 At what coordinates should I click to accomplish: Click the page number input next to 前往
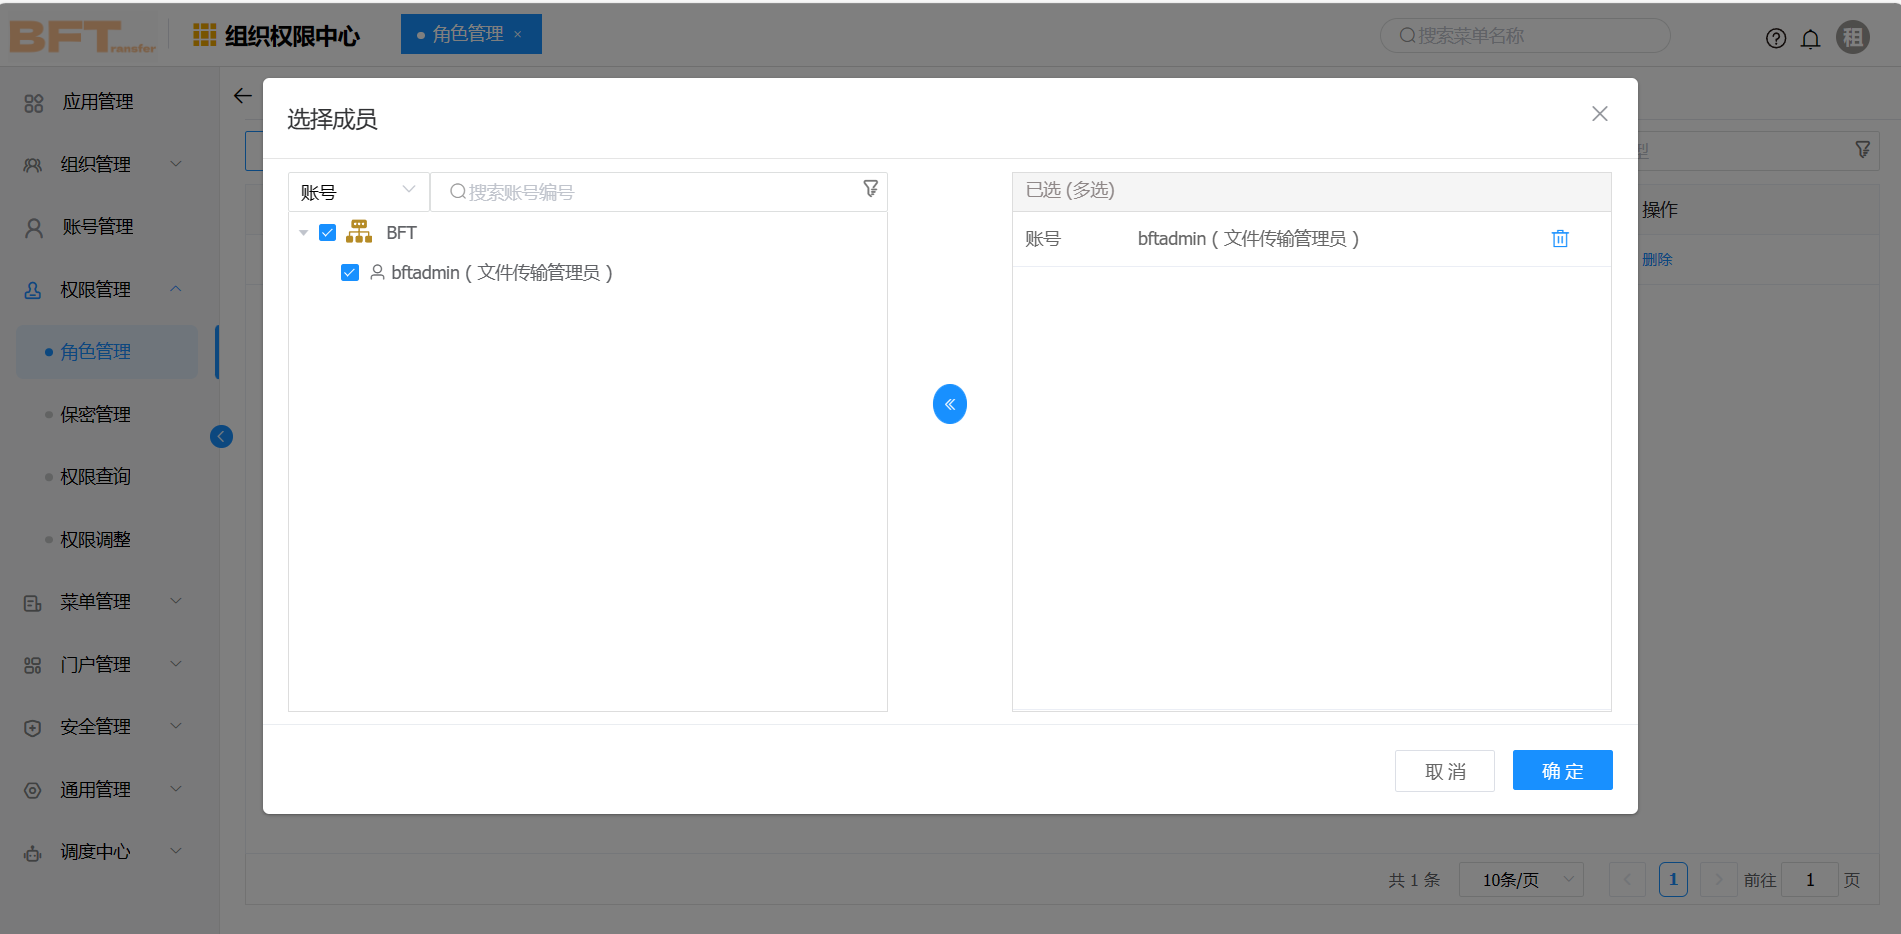coord(1809,879)
